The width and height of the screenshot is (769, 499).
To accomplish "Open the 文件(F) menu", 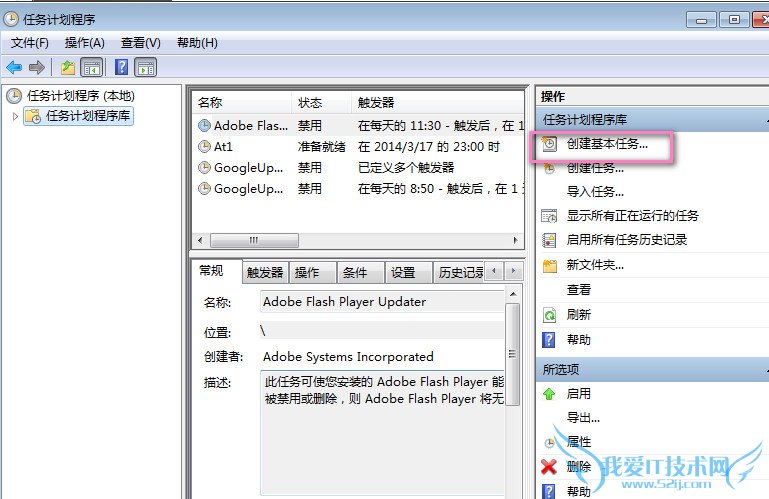I will coord(30,43).
